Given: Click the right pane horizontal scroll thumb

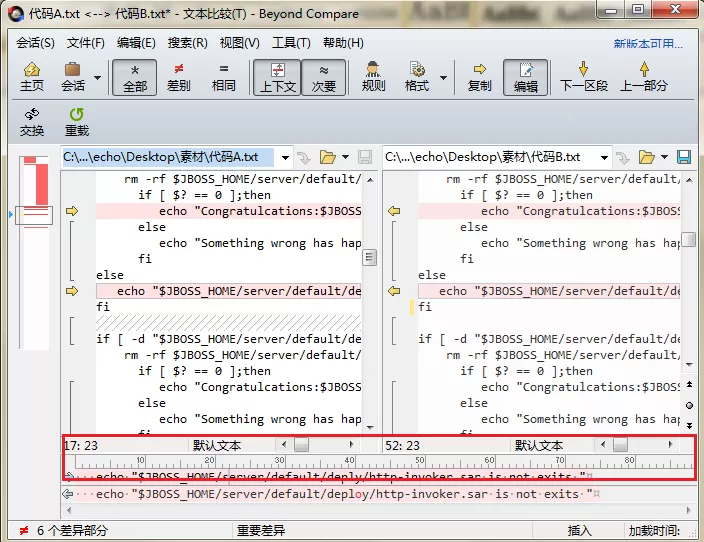Looking at the screenshot, I should pyautogui.click(x=620, y=445).
